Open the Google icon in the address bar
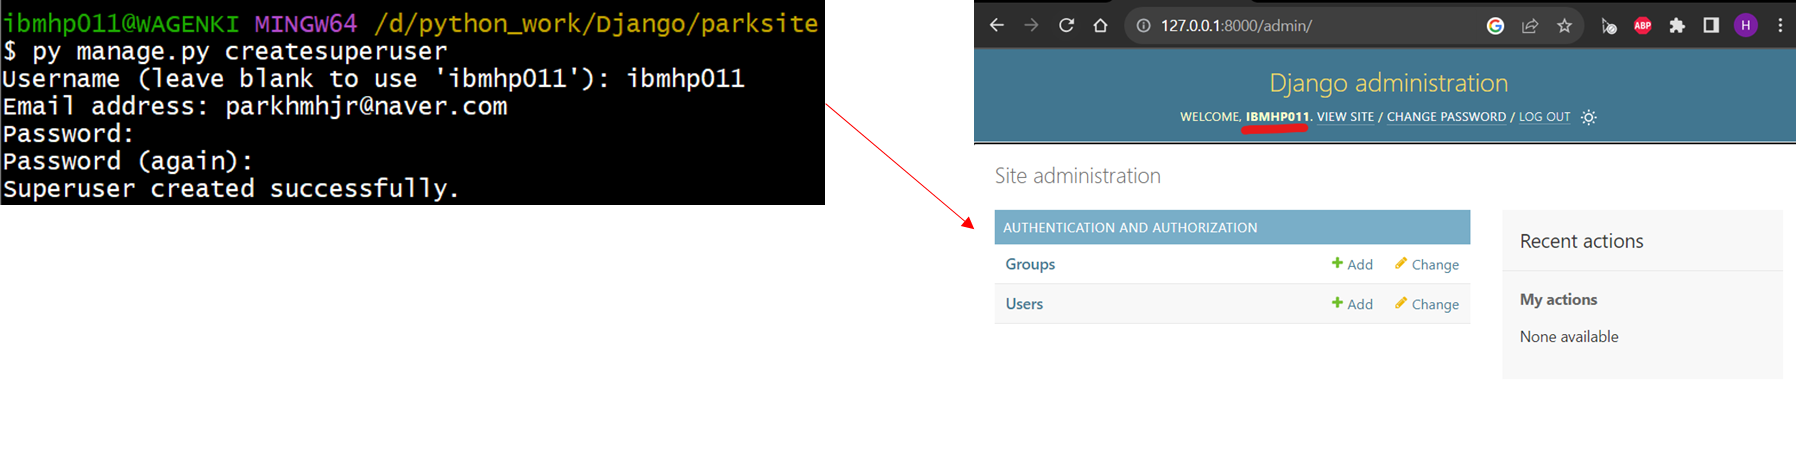This screenshot has height=456, width=1796. 1495,26
